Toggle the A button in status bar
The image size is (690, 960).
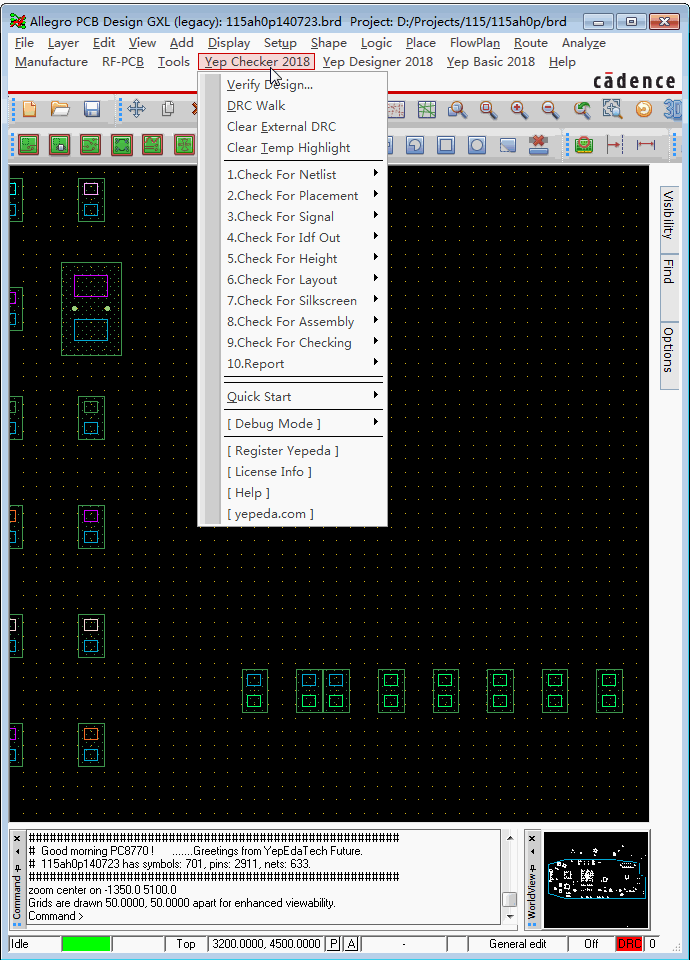coord(351,944)
